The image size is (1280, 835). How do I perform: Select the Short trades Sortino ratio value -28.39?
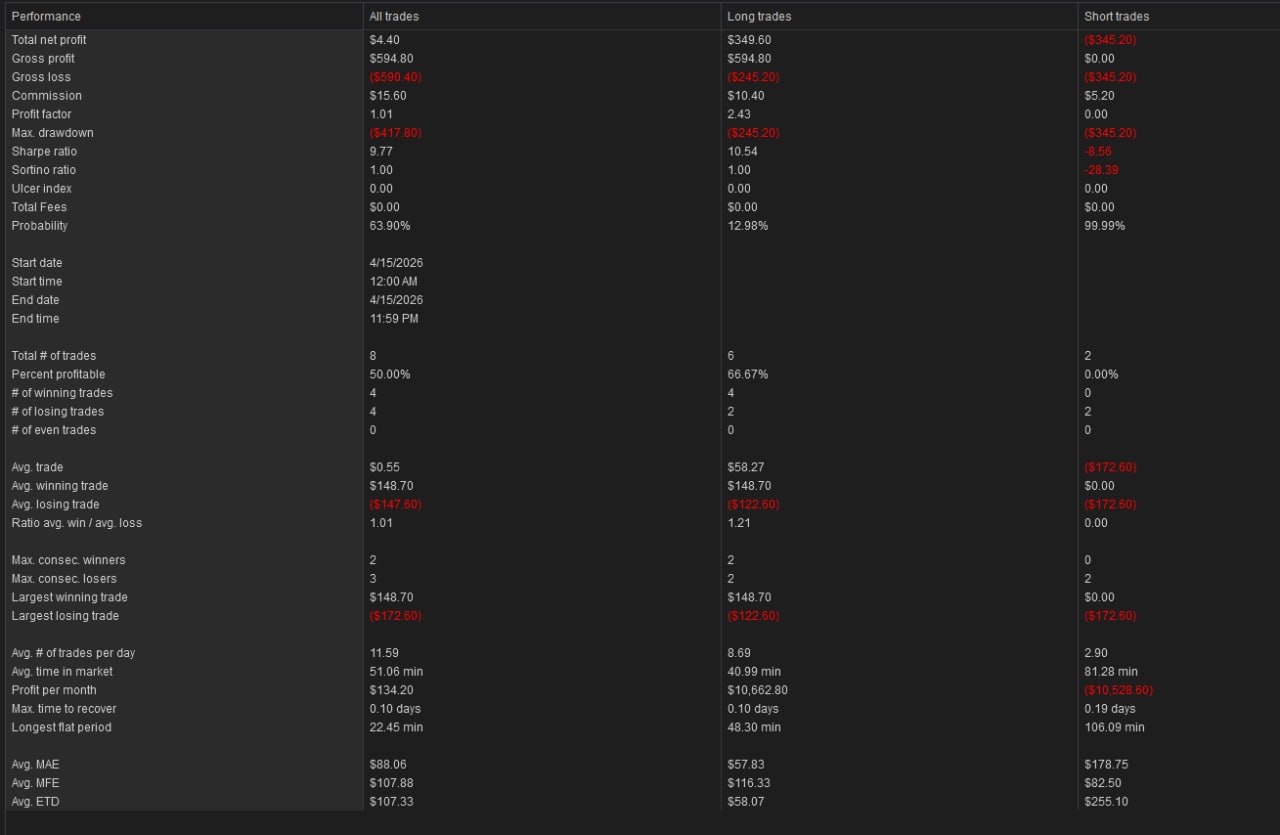click(x=1101, y=170)
